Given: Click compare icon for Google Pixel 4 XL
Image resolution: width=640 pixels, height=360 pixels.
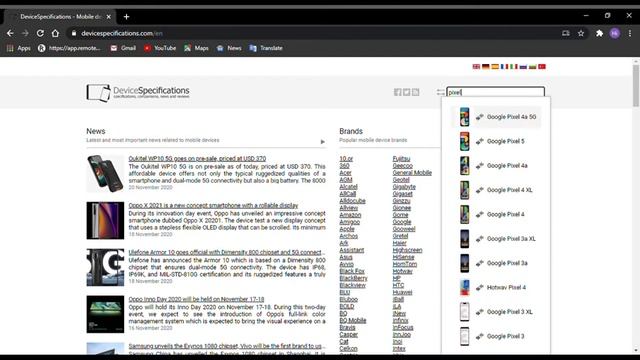Looking at the screenshot, I should click(480, 190).
